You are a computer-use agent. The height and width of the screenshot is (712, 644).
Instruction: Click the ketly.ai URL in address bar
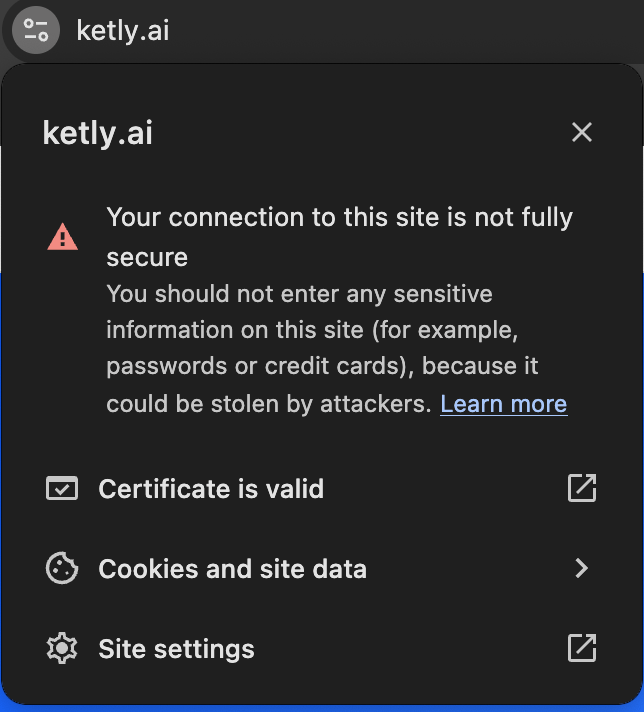(x=123, y=30)
